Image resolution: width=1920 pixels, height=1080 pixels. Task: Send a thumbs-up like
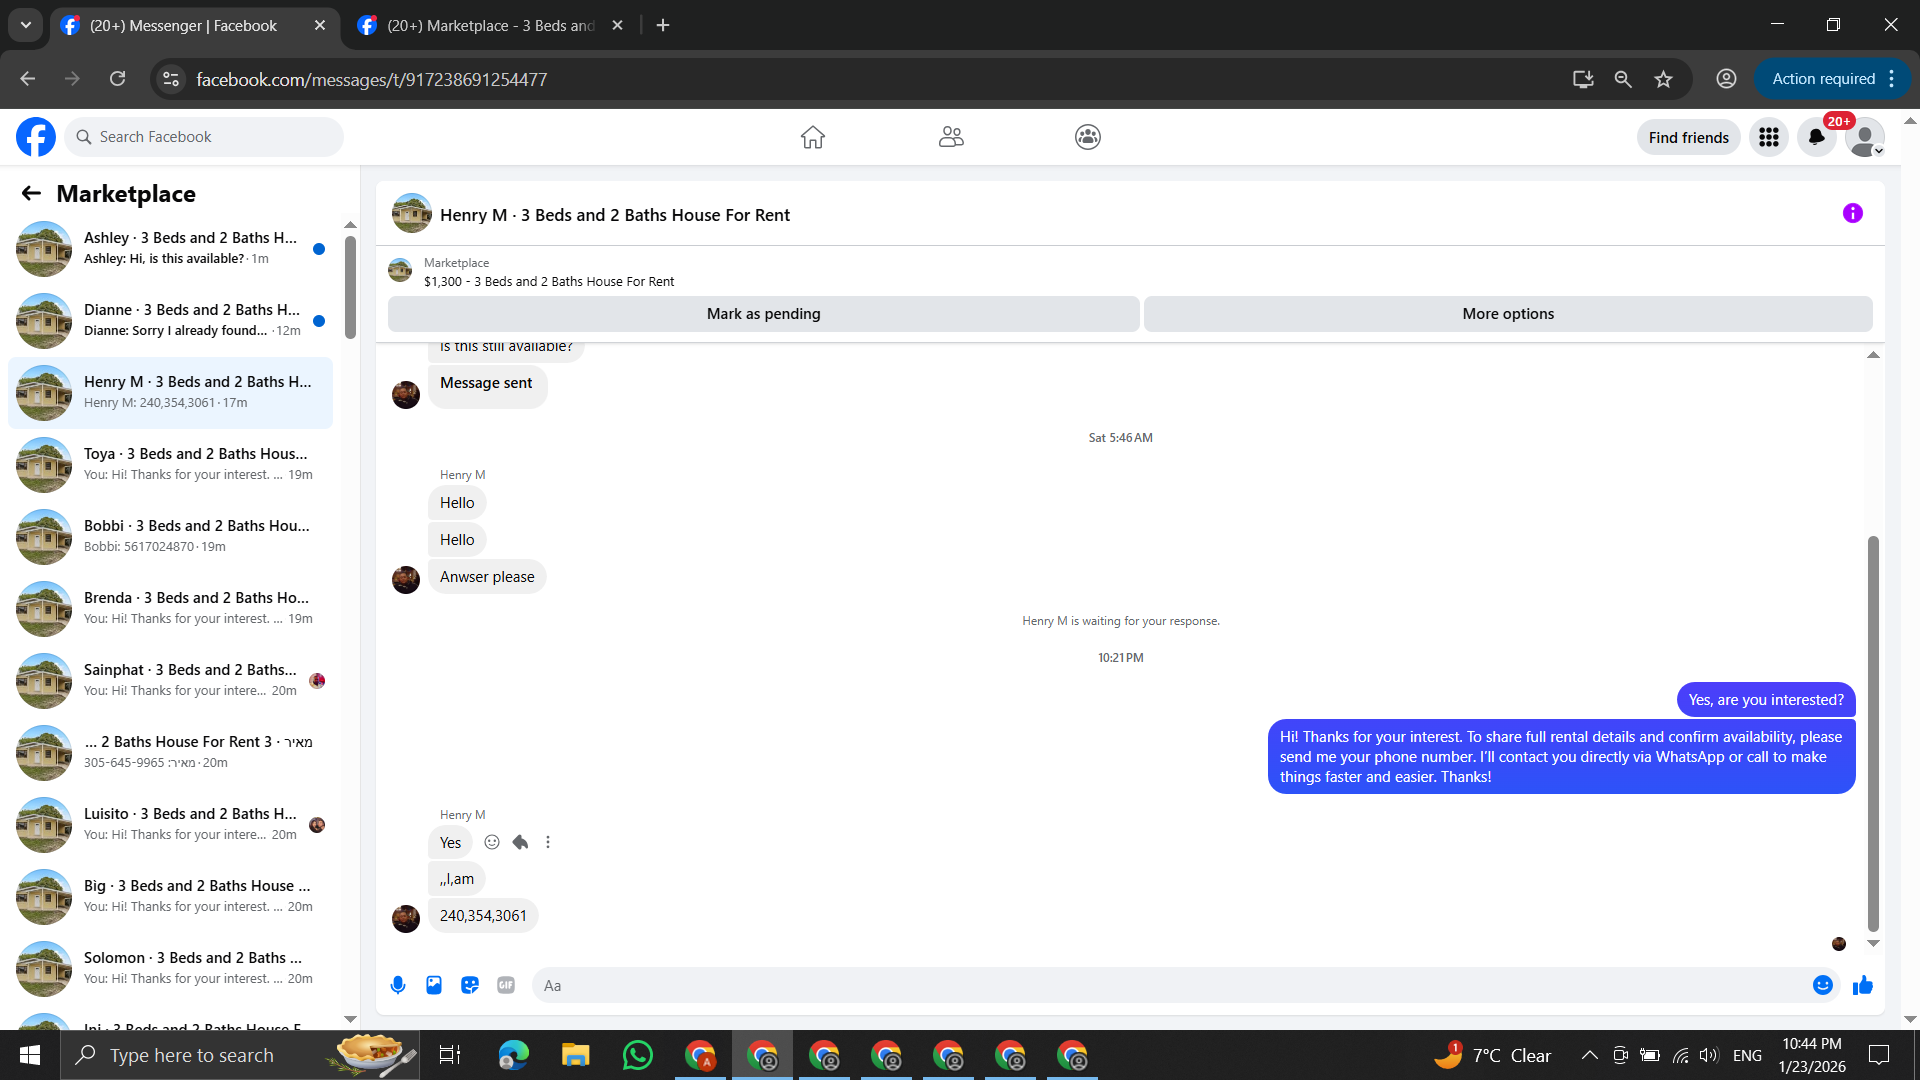1862,985
